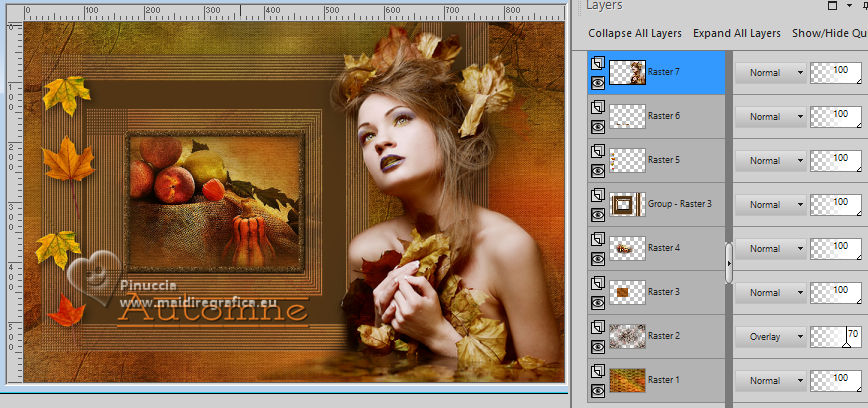
Task: Select layer named Raster 4
Action: pyautogui.click(x=664, y=247)
